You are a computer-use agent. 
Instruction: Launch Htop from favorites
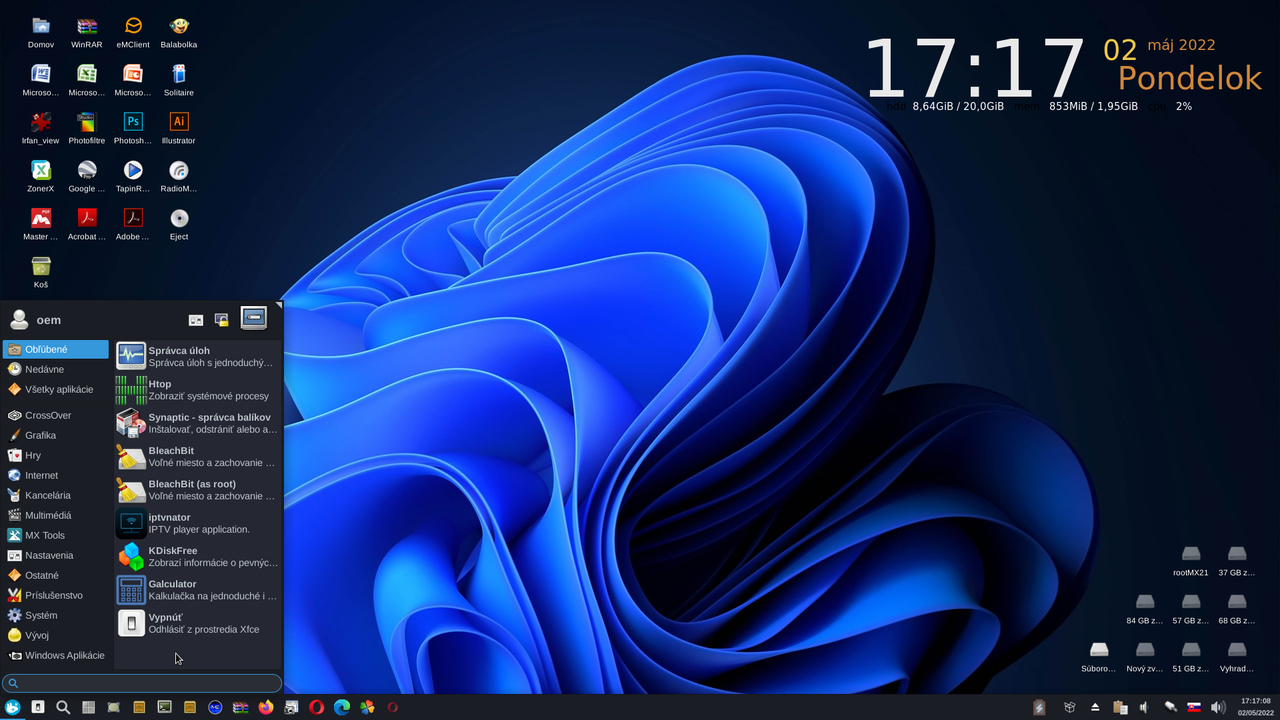coord(198,389)
